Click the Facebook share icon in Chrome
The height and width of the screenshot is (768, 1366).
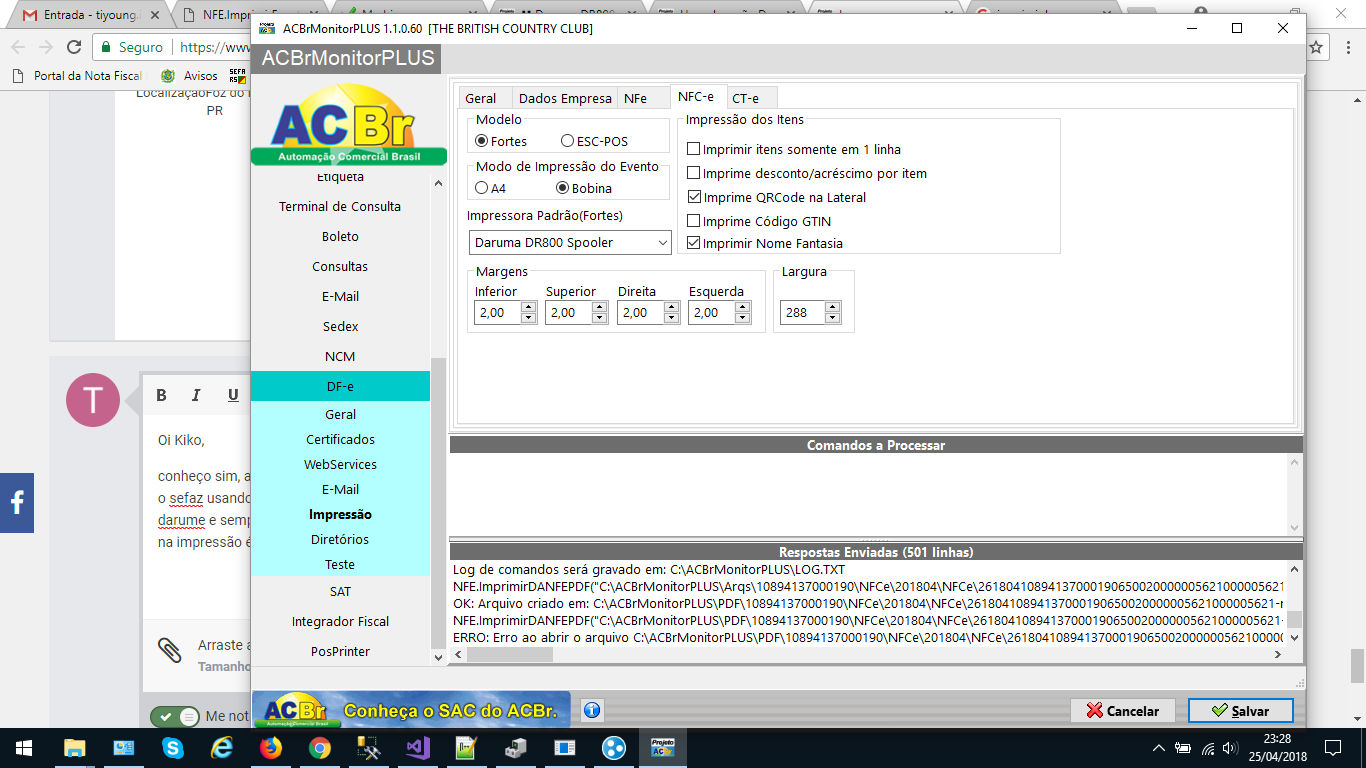17,503
